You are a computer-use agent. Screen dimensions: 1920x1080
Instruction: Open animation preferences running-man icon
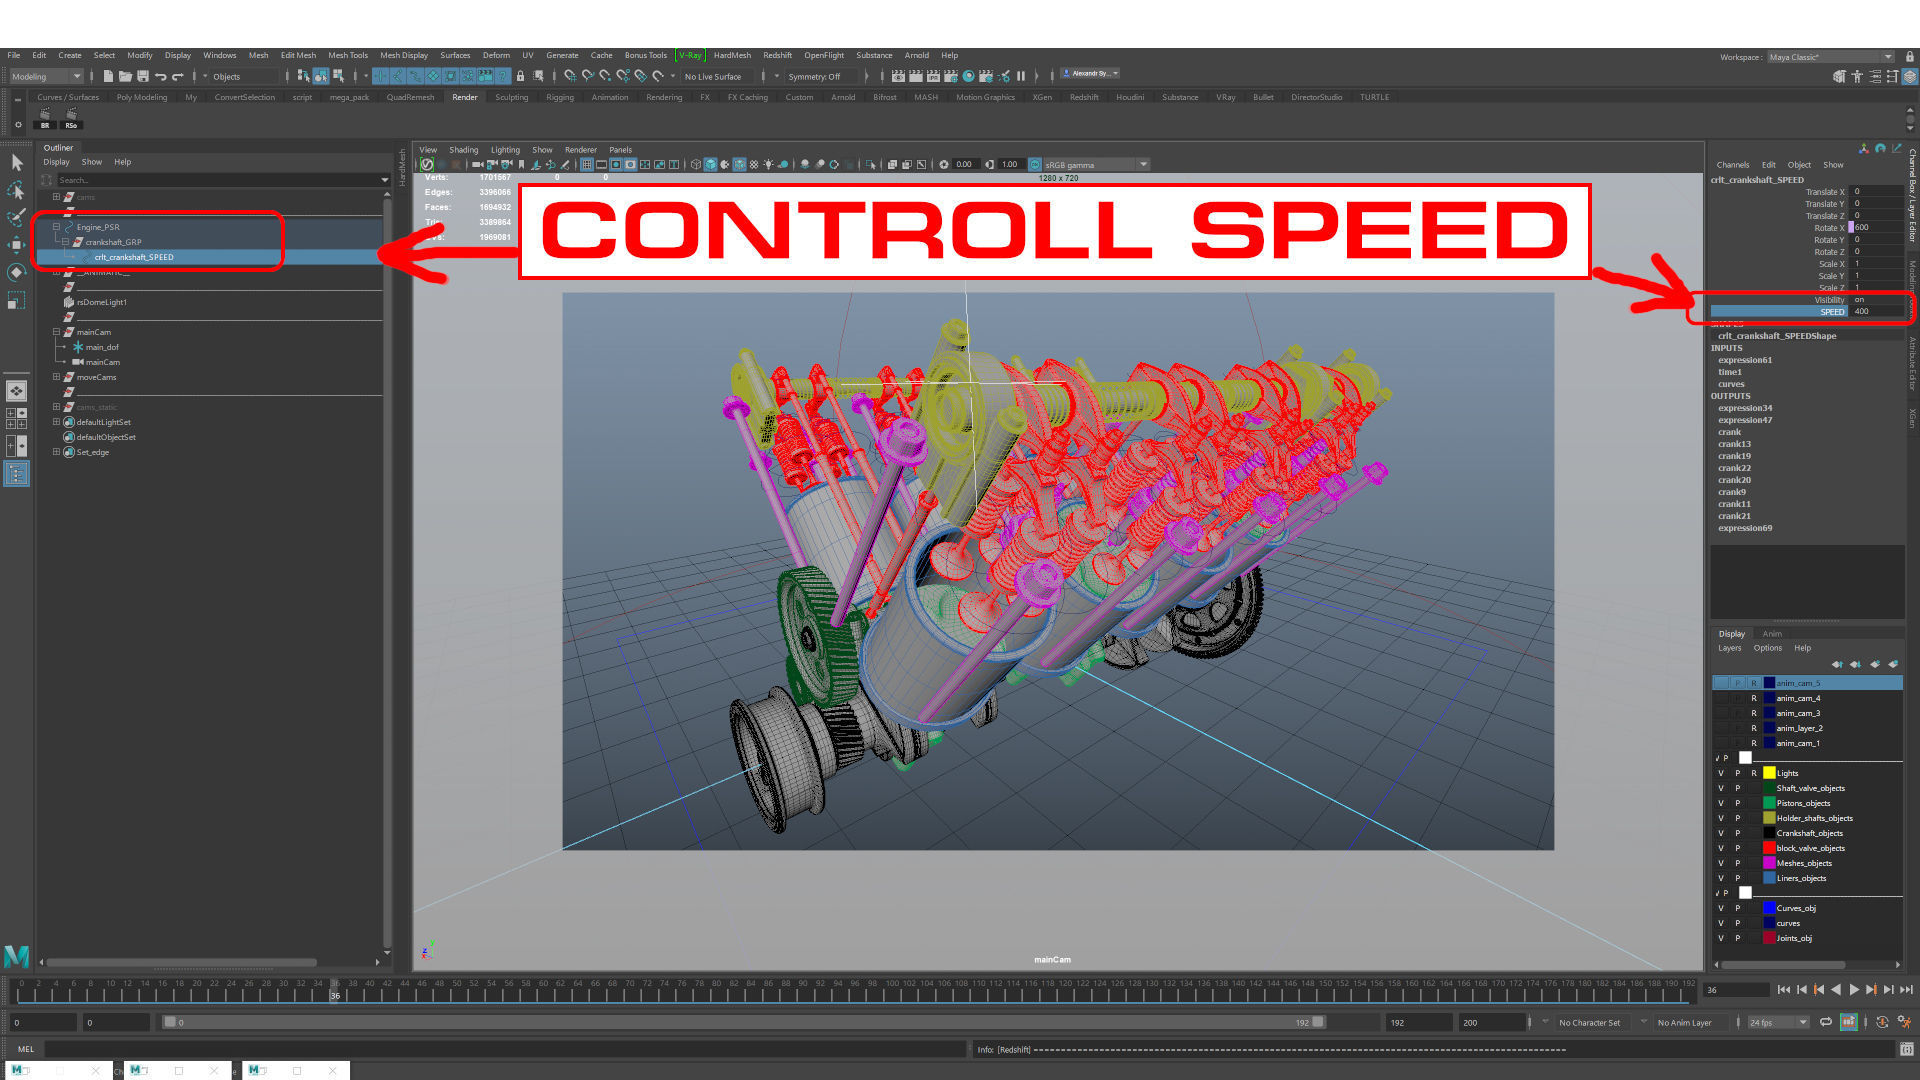pyautogui.click(x=1904, y=1022)
